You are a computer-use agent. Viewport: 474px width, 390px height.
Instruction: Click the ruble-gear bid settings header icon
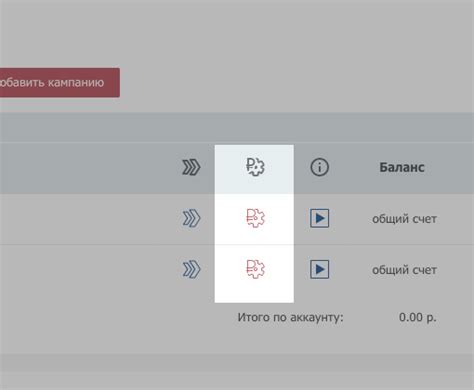point(255,167)
